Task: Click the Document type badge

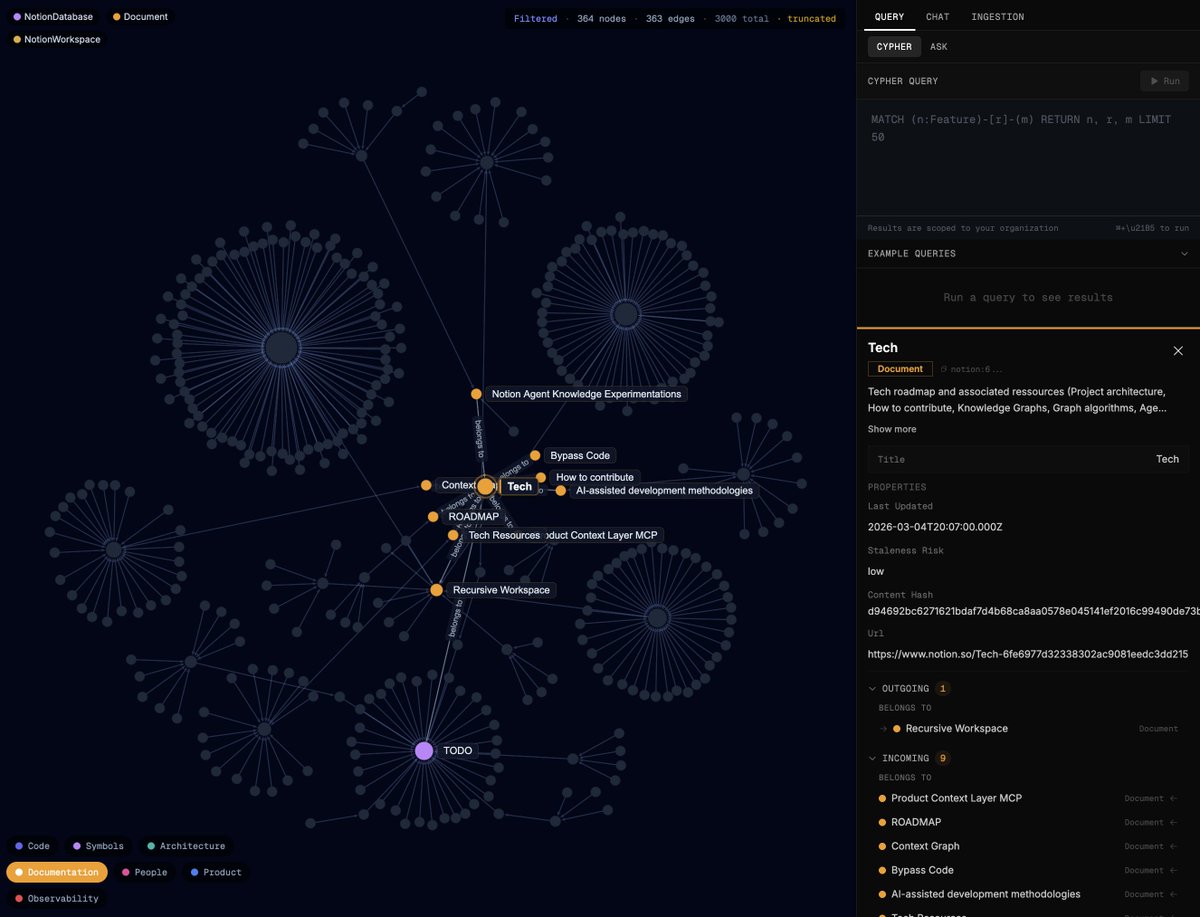Action: [x=900, y=369]
